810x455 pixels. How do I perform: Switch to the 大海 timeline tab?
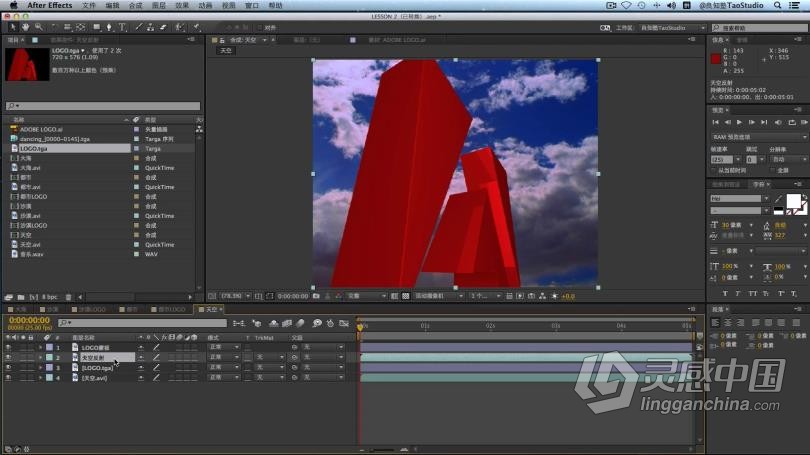18,309
